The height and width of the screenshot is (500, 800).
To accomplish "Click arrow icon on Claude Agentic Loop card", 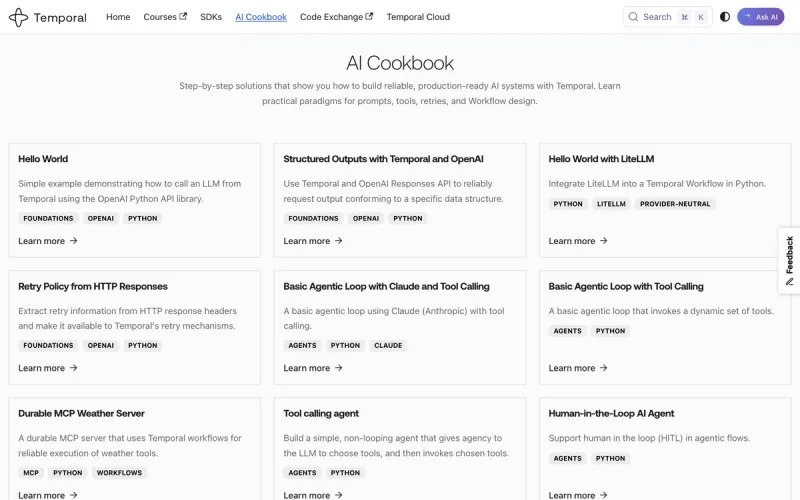I will (x=339, y=367).
